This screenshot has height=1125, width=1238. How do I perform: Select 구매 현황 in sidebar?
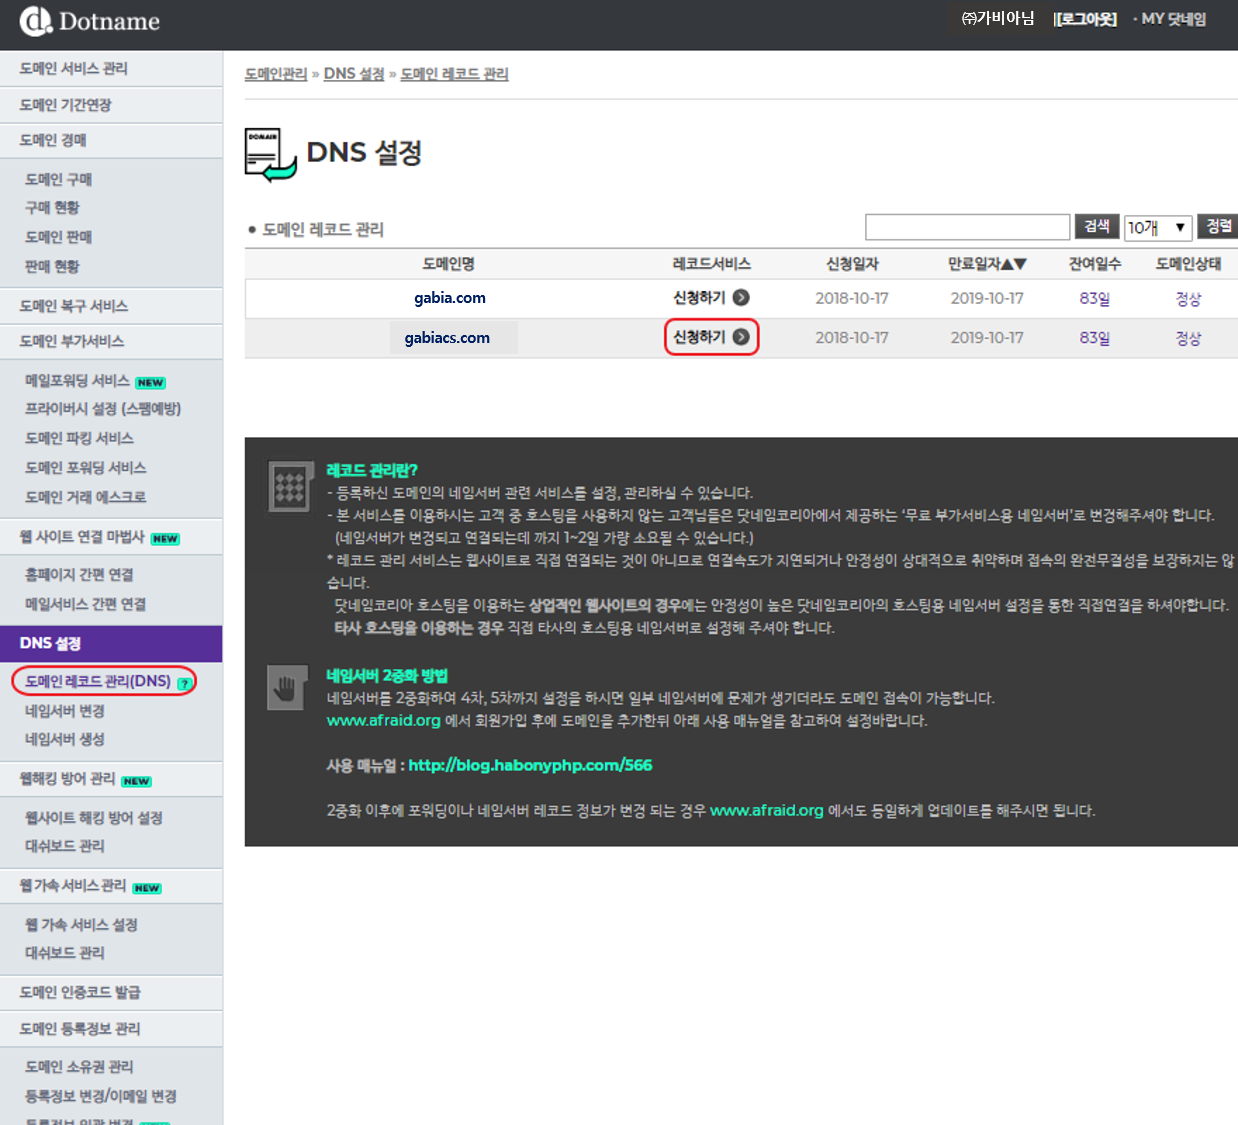52,208
